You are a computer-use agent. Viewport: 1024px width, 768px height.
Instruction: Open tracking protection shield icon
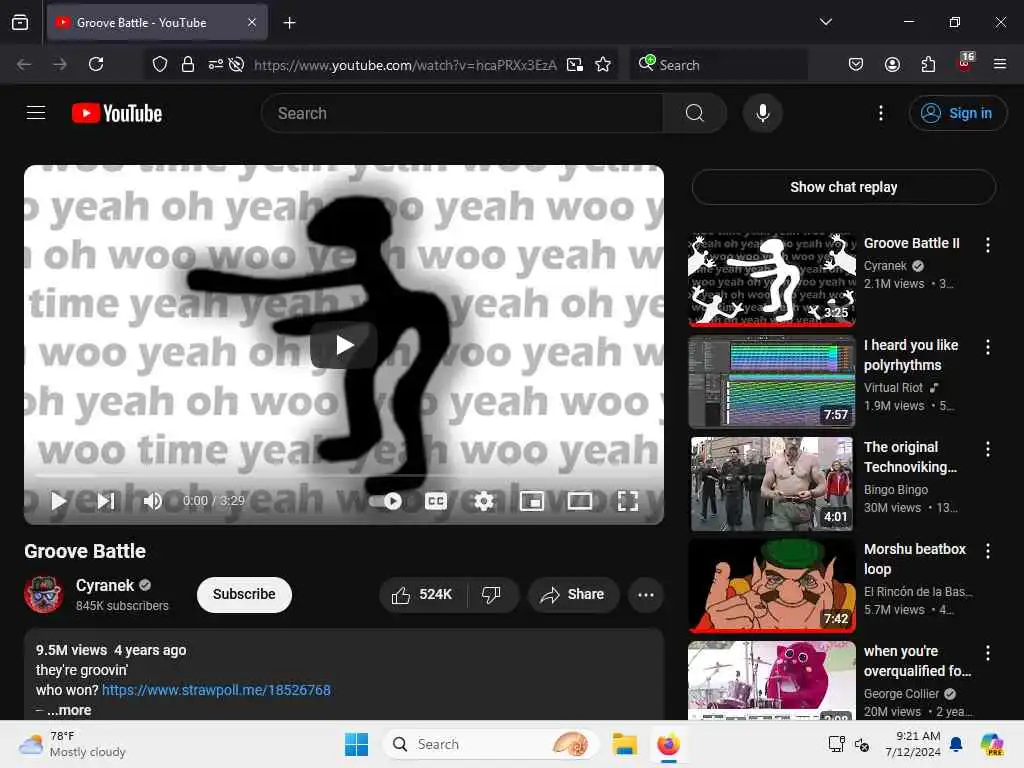tap(160, 64)
